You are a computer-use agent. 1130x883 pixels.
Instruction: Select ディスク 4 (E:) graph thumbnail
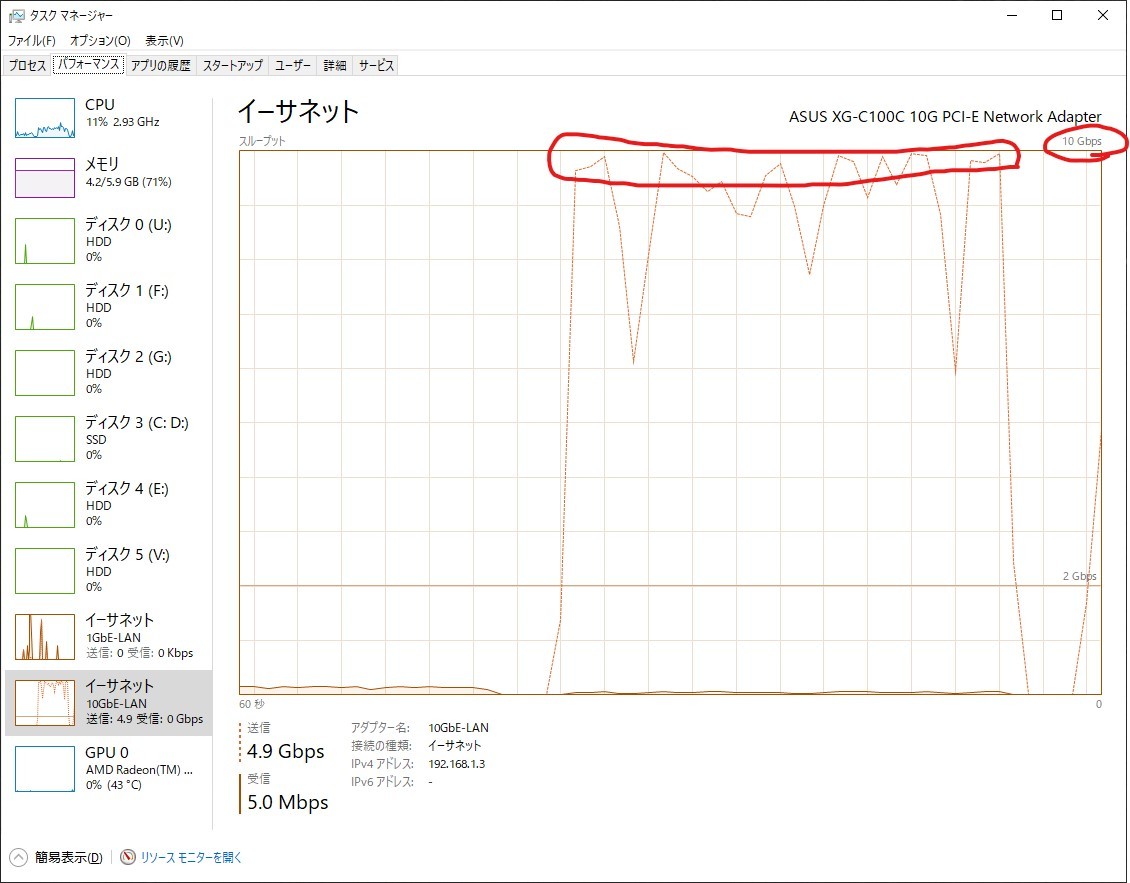point(45,505)
